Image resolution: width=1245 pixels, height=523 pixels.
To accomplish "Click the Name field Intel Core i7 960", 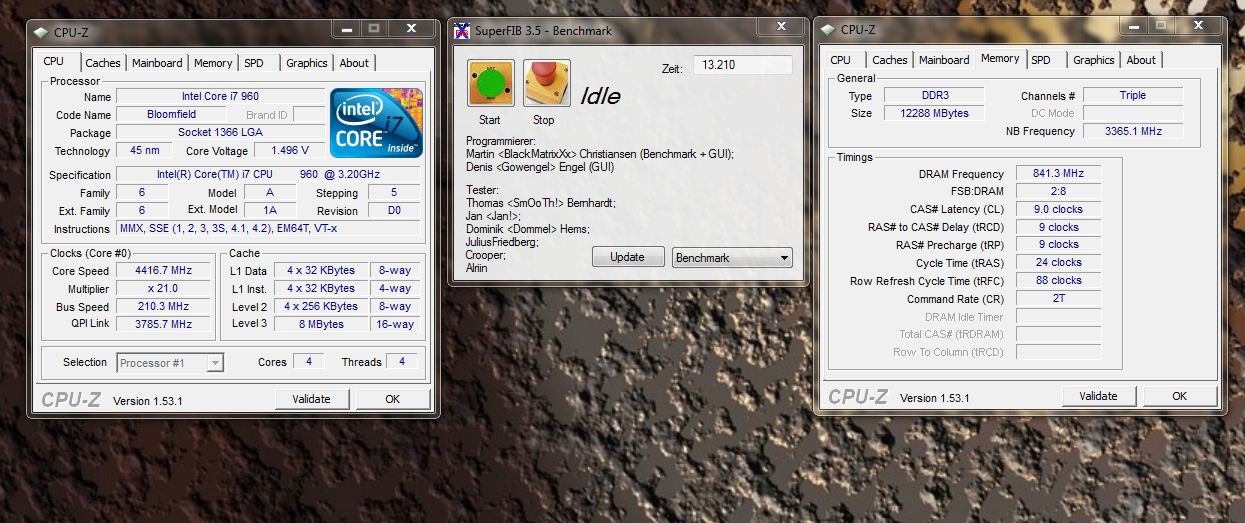I will click(218, 97).
